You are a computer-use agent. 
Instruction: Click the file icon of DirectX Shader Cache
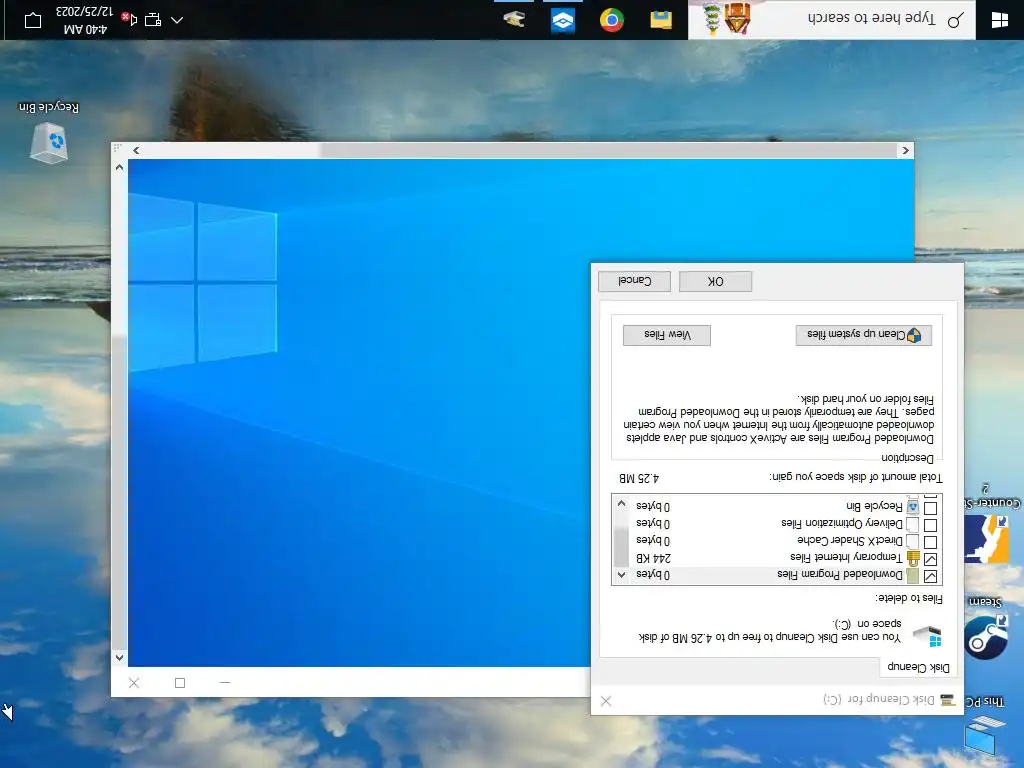pos(912,541)
